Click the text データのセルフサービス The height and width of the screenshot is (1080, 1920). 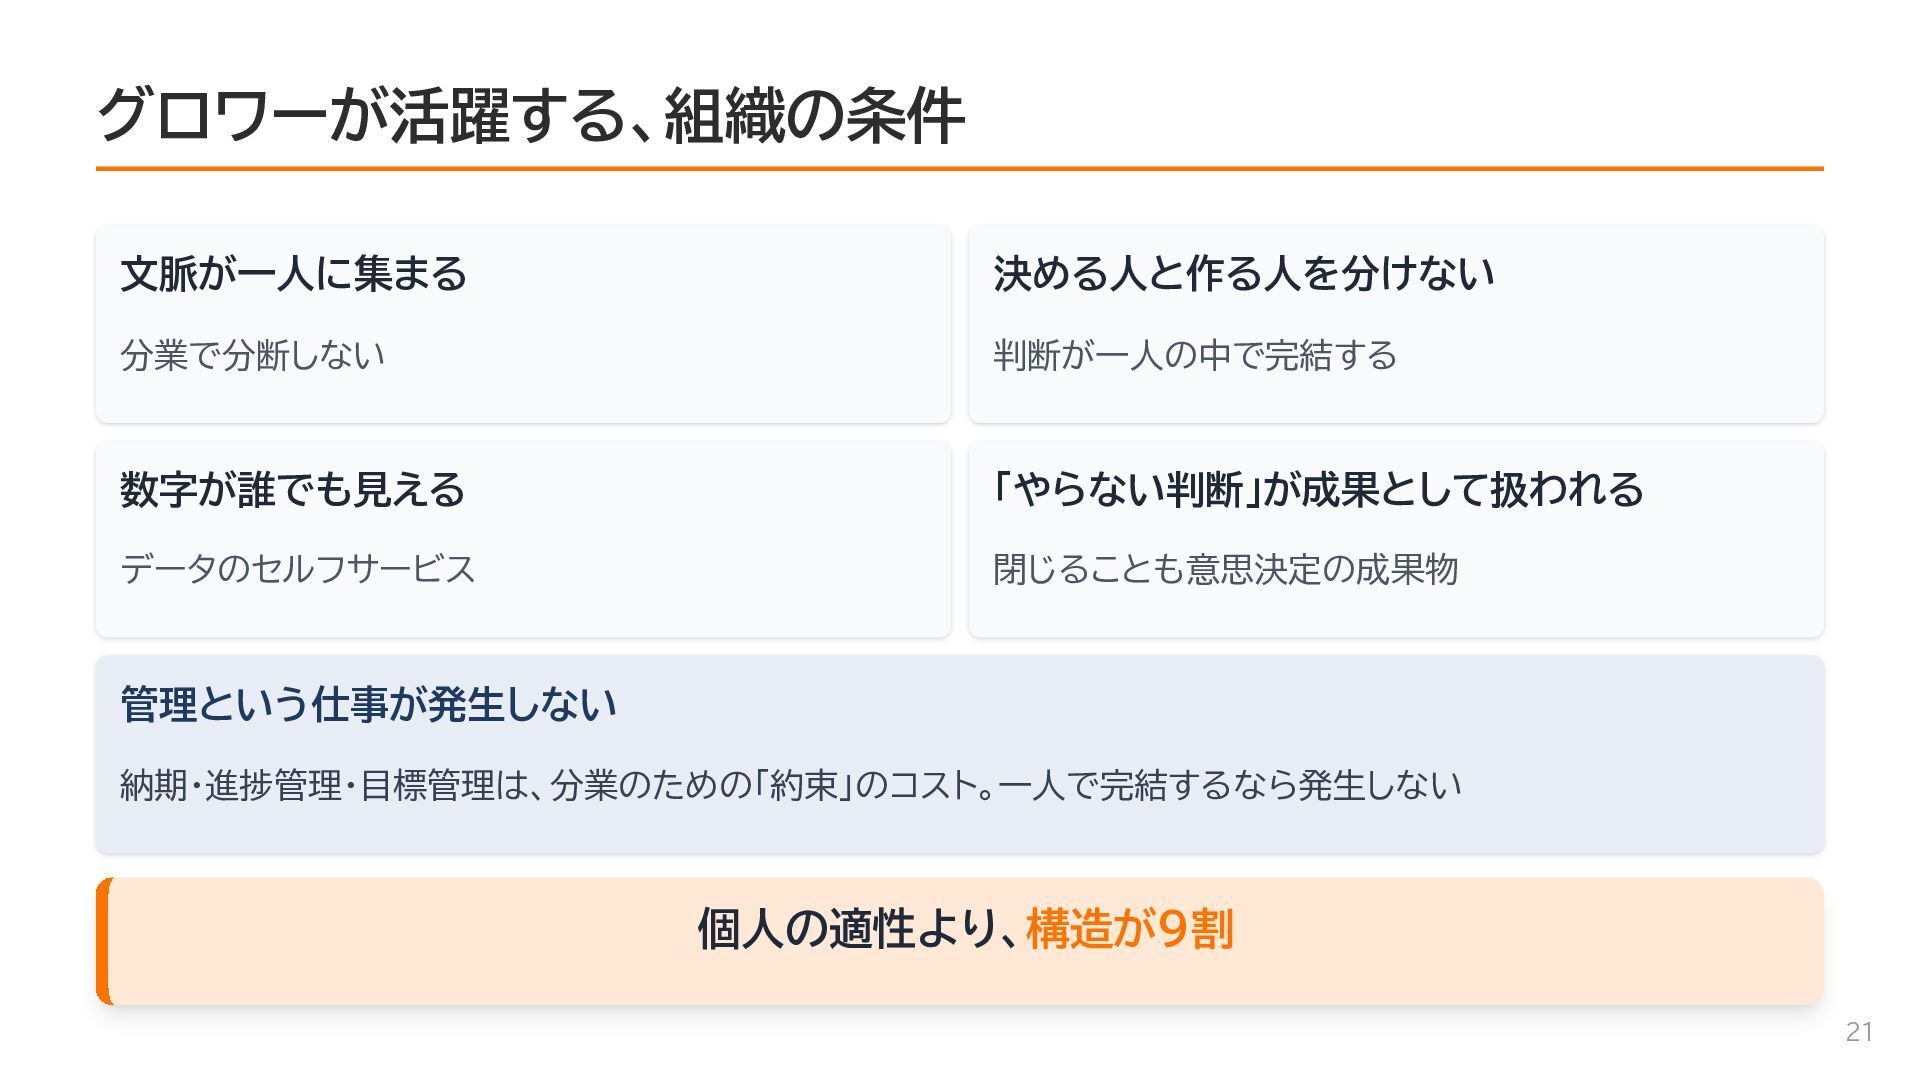(x=298, y=569)
